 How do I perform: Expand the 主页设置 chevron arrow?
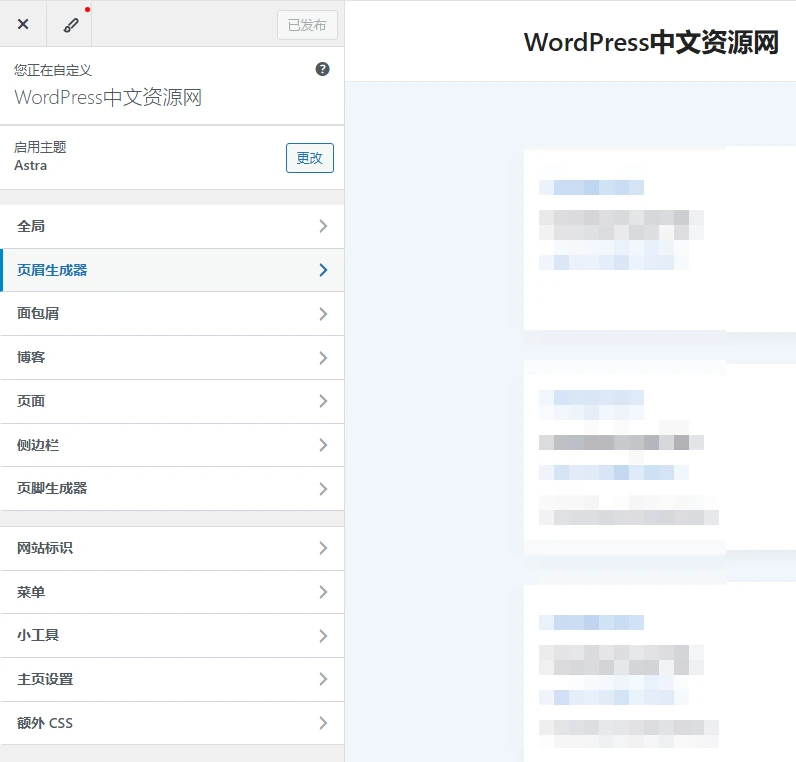(323, 679)
